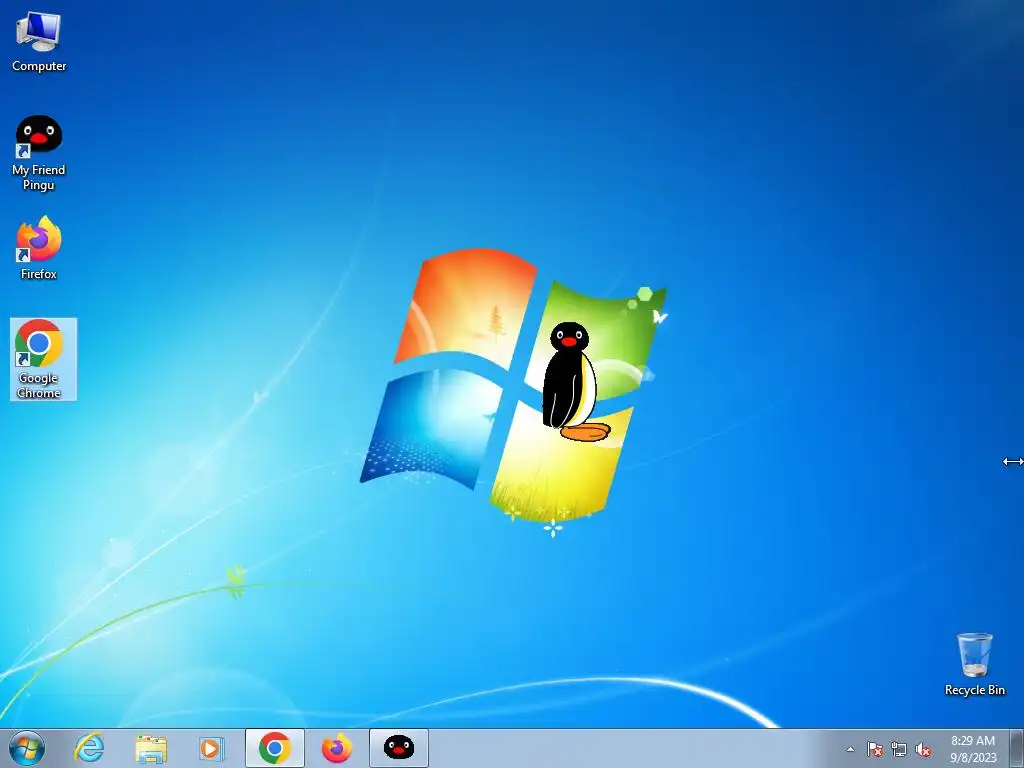This screenshot has height=768, width=1024.
Task: Click the "Google Chrome" label text
Action: 39,385
